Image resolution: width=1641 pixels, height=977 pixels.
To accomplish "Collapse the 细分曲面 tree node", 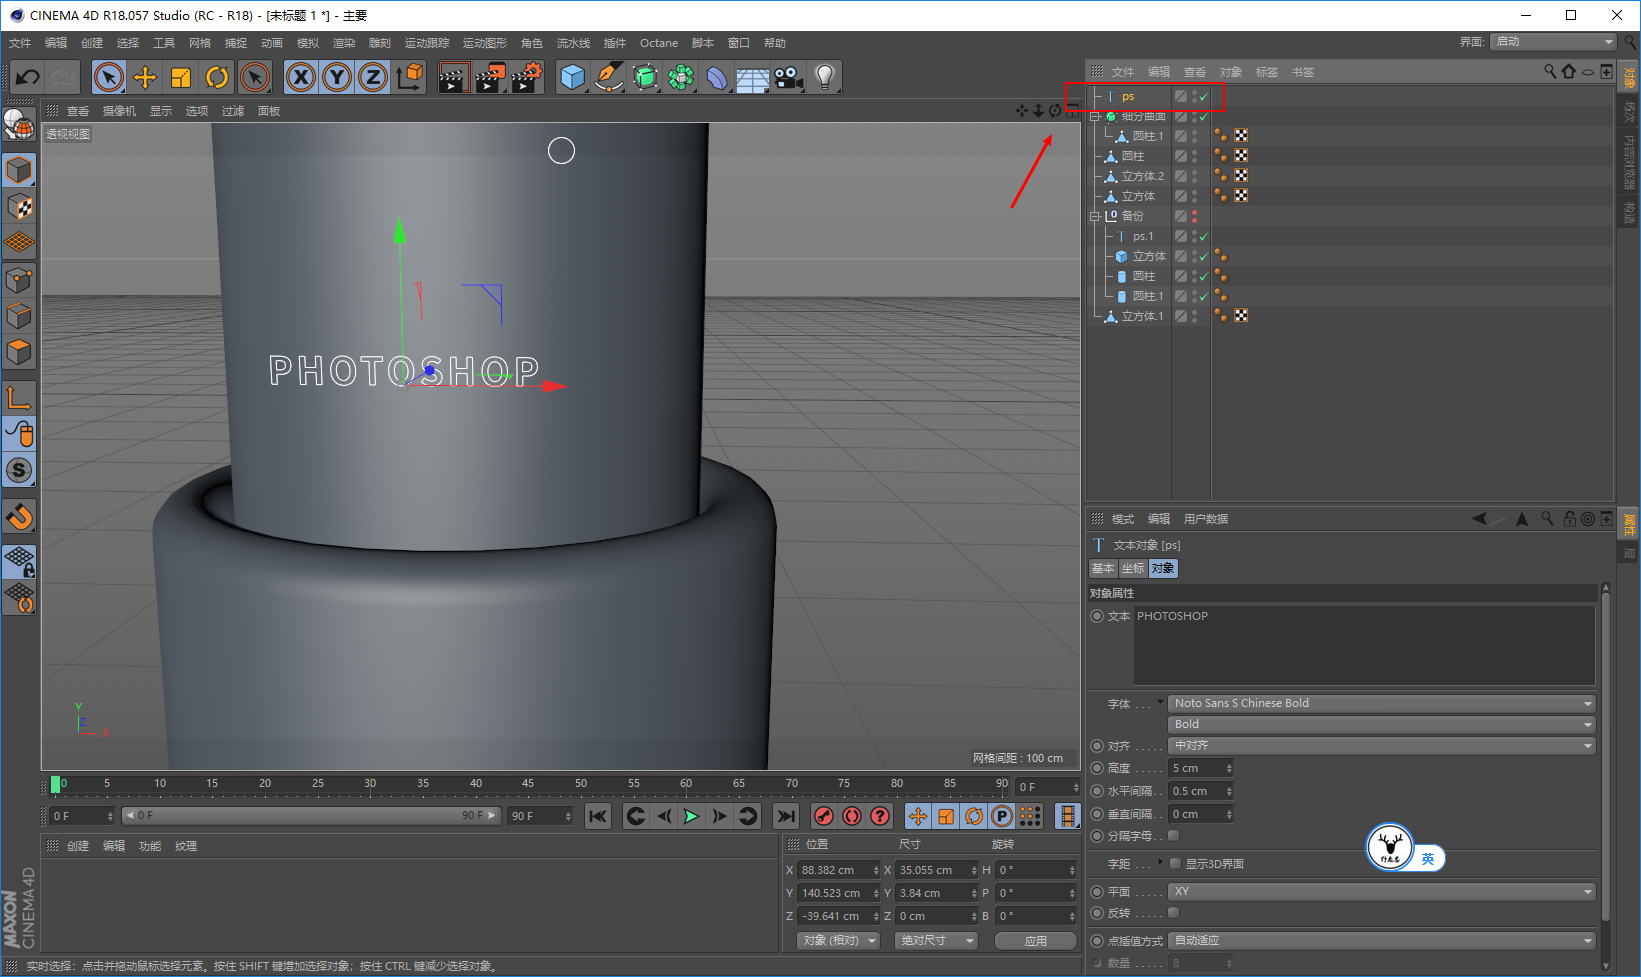I will click(1095, 117).
